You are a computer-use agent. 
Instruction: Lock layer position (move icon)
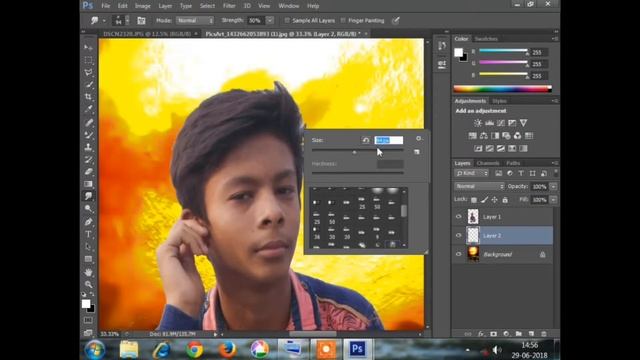point(494,200)
